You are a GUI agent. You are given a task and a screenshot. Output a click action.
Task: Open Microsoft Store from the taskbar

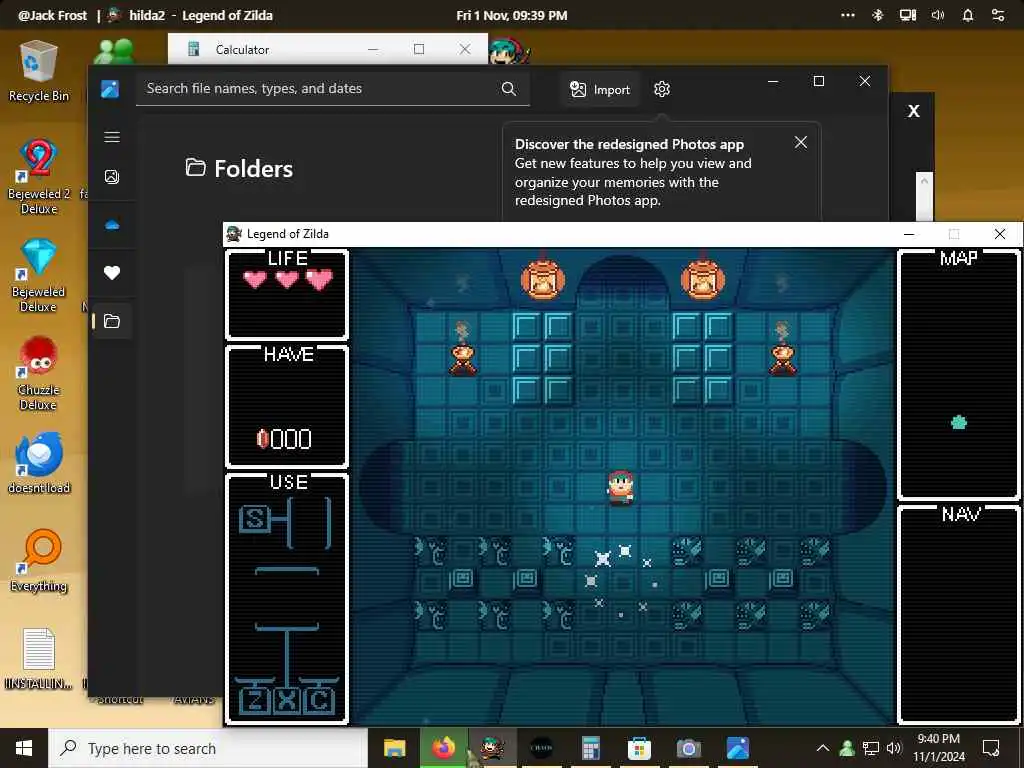(639, 748)
